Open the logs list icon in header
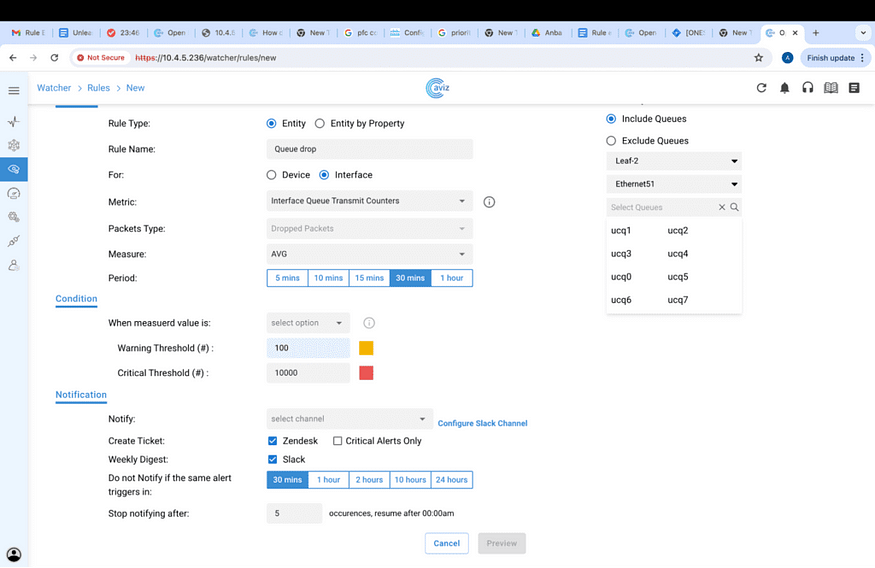The height and width of the screenshot is (568, 875). pyautogui.click(x=854, y=88)
